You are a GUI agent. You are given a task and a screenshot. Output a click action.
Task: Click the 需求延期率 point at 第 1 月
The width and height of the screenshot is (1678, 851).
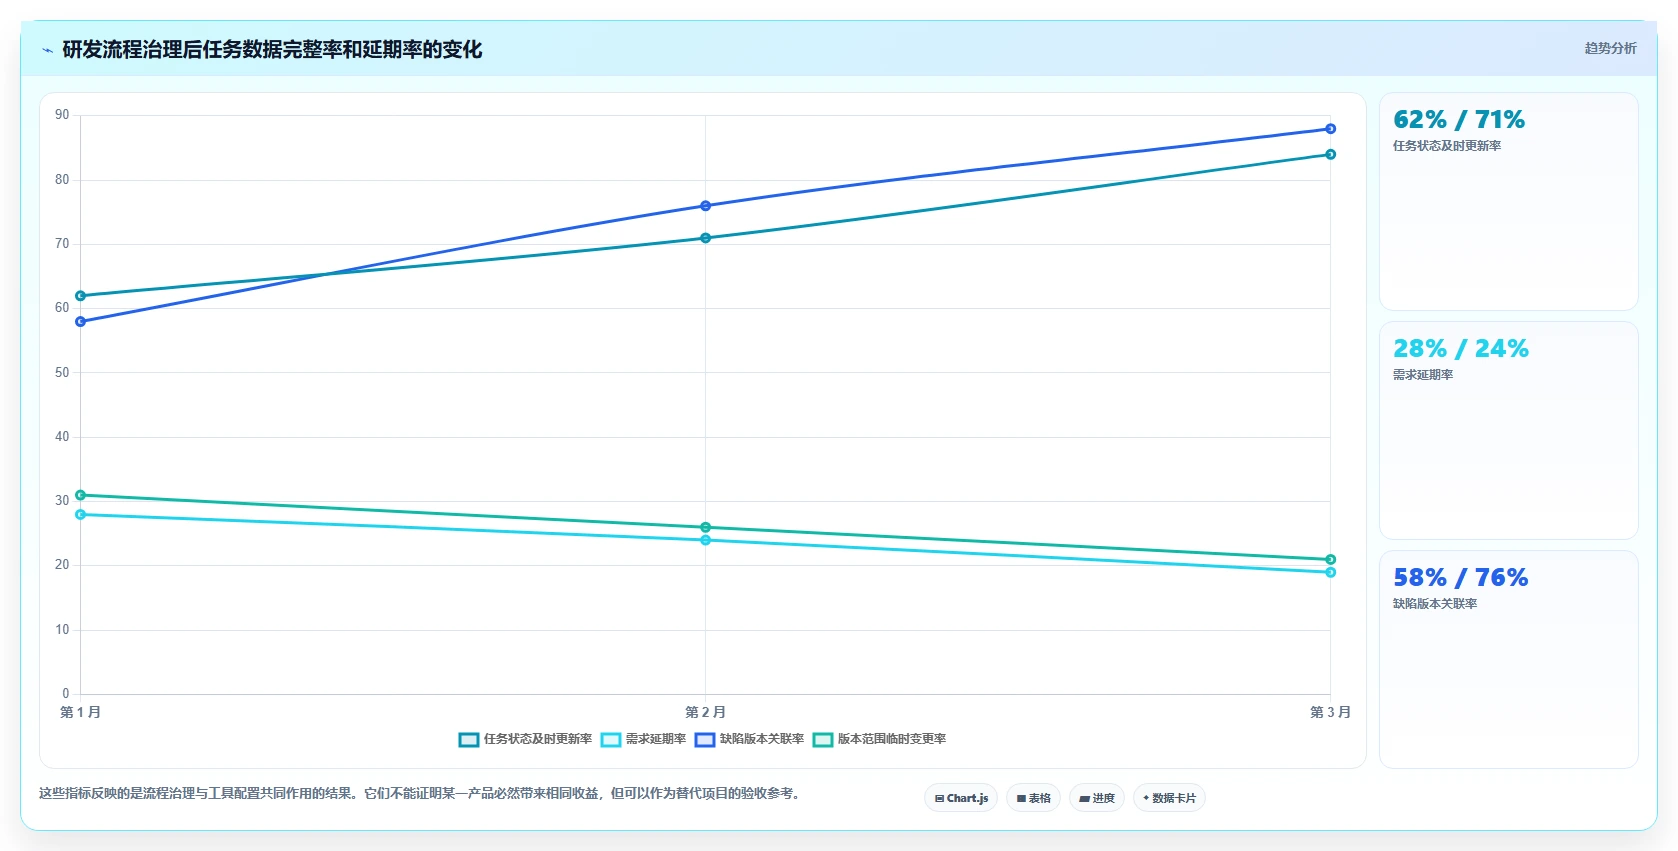pyautogui.click(x=81, y=515)
